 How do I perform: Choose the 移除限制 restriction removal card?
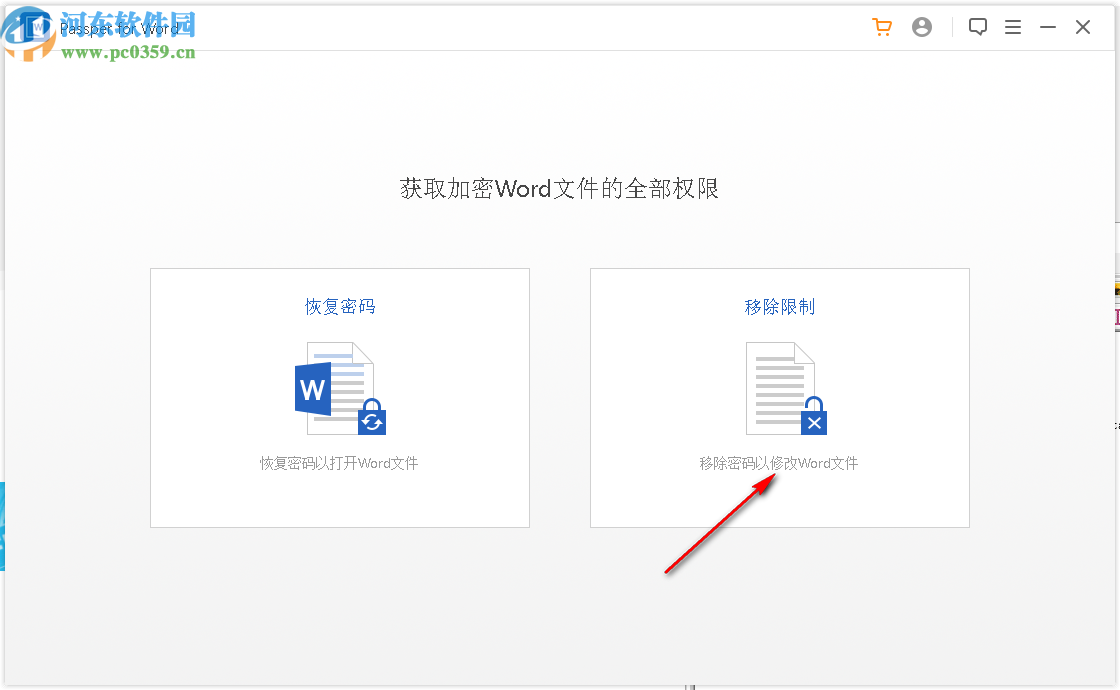click(x=779, y=397)
